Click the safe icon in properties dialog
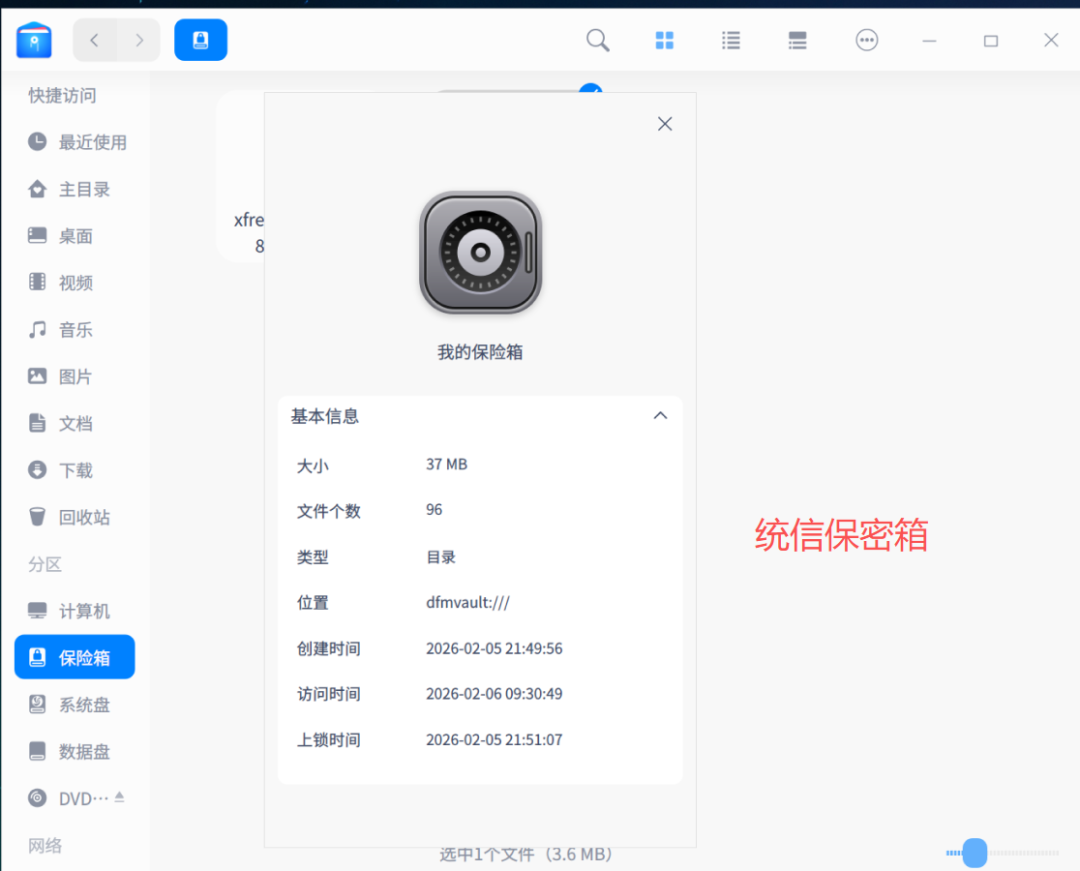Viewport: 1080px width, 871px height. point(480,253)
